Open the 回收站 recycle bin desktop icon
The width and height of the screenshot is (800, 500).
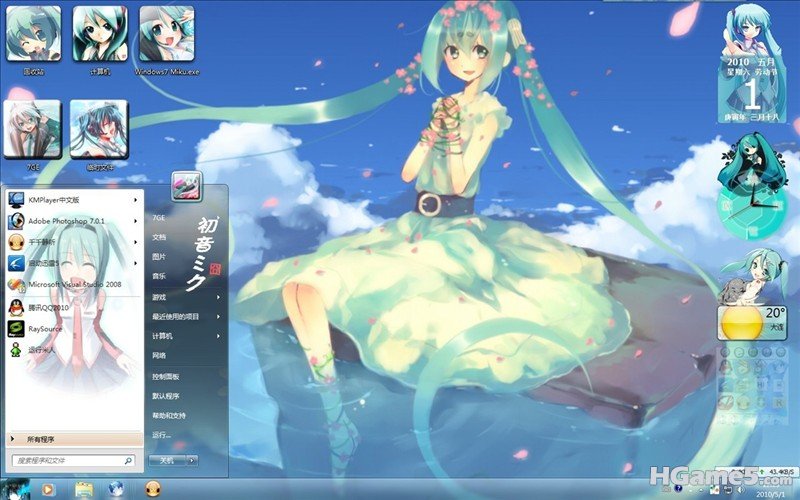click(x=34, y=34)
